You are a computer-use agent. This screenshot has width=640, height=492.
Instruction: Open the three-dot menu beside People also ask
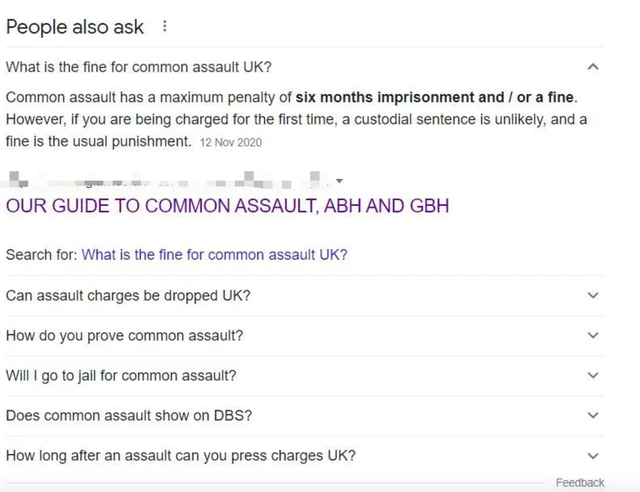(165, 27)
